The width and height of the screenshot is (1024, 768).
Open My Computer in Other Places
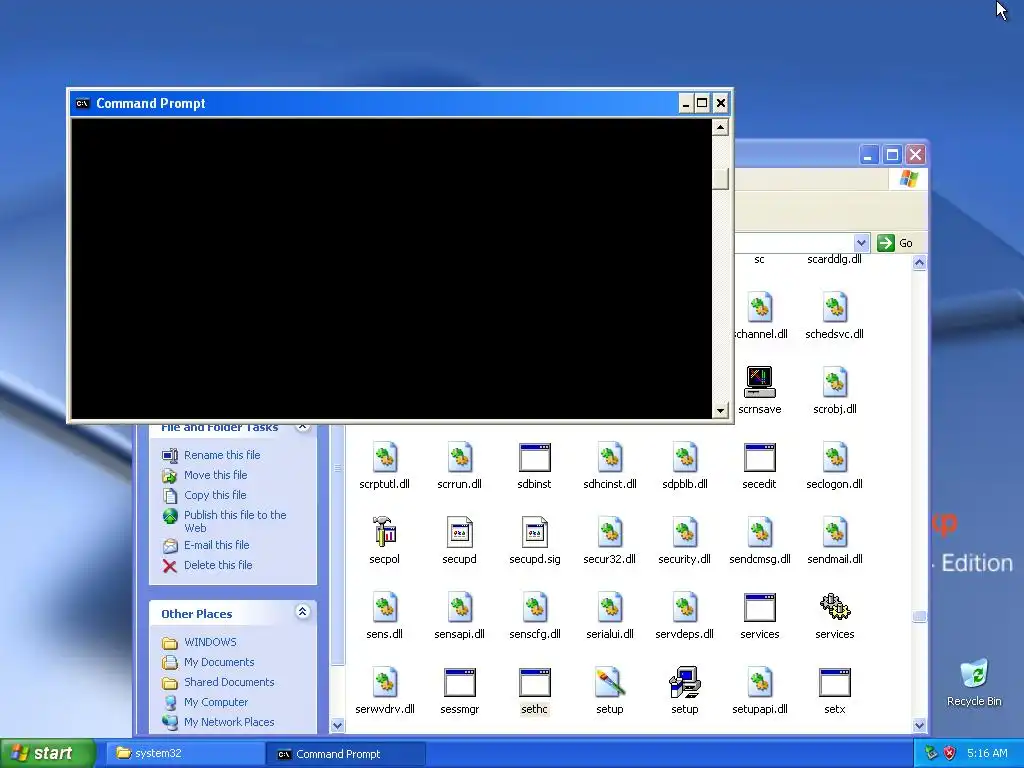[216, 702]
